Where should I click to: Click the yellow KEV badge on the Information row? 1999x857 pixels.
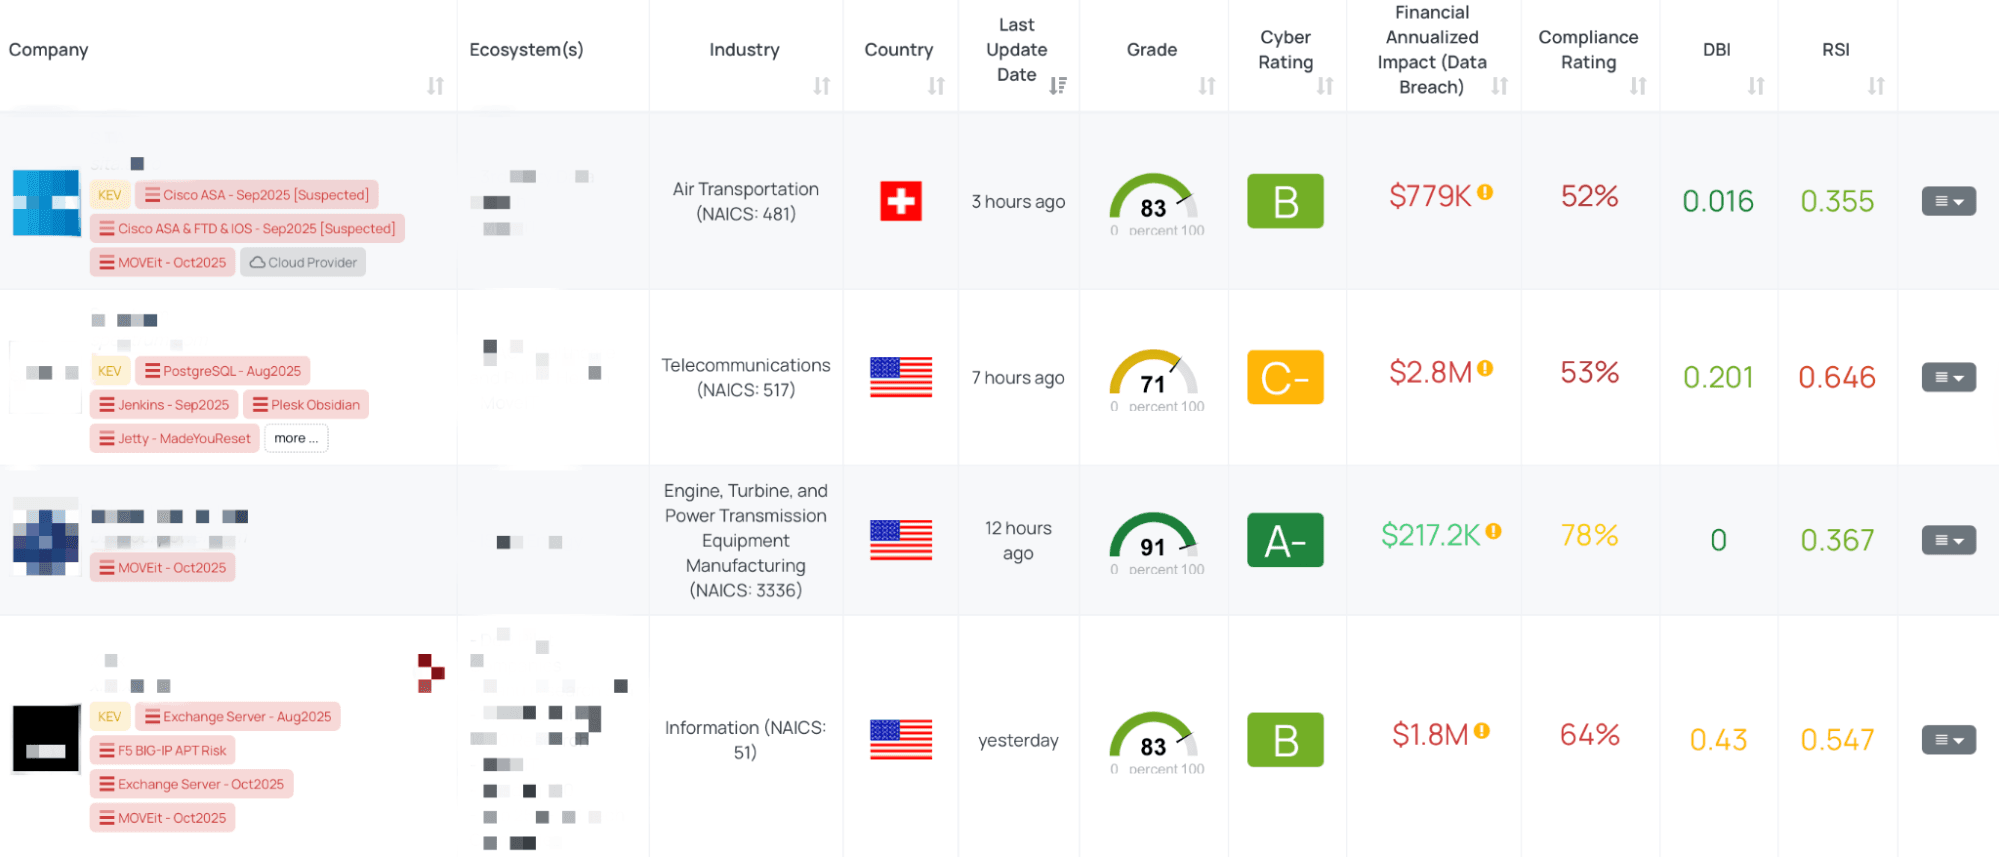(109, 716)
